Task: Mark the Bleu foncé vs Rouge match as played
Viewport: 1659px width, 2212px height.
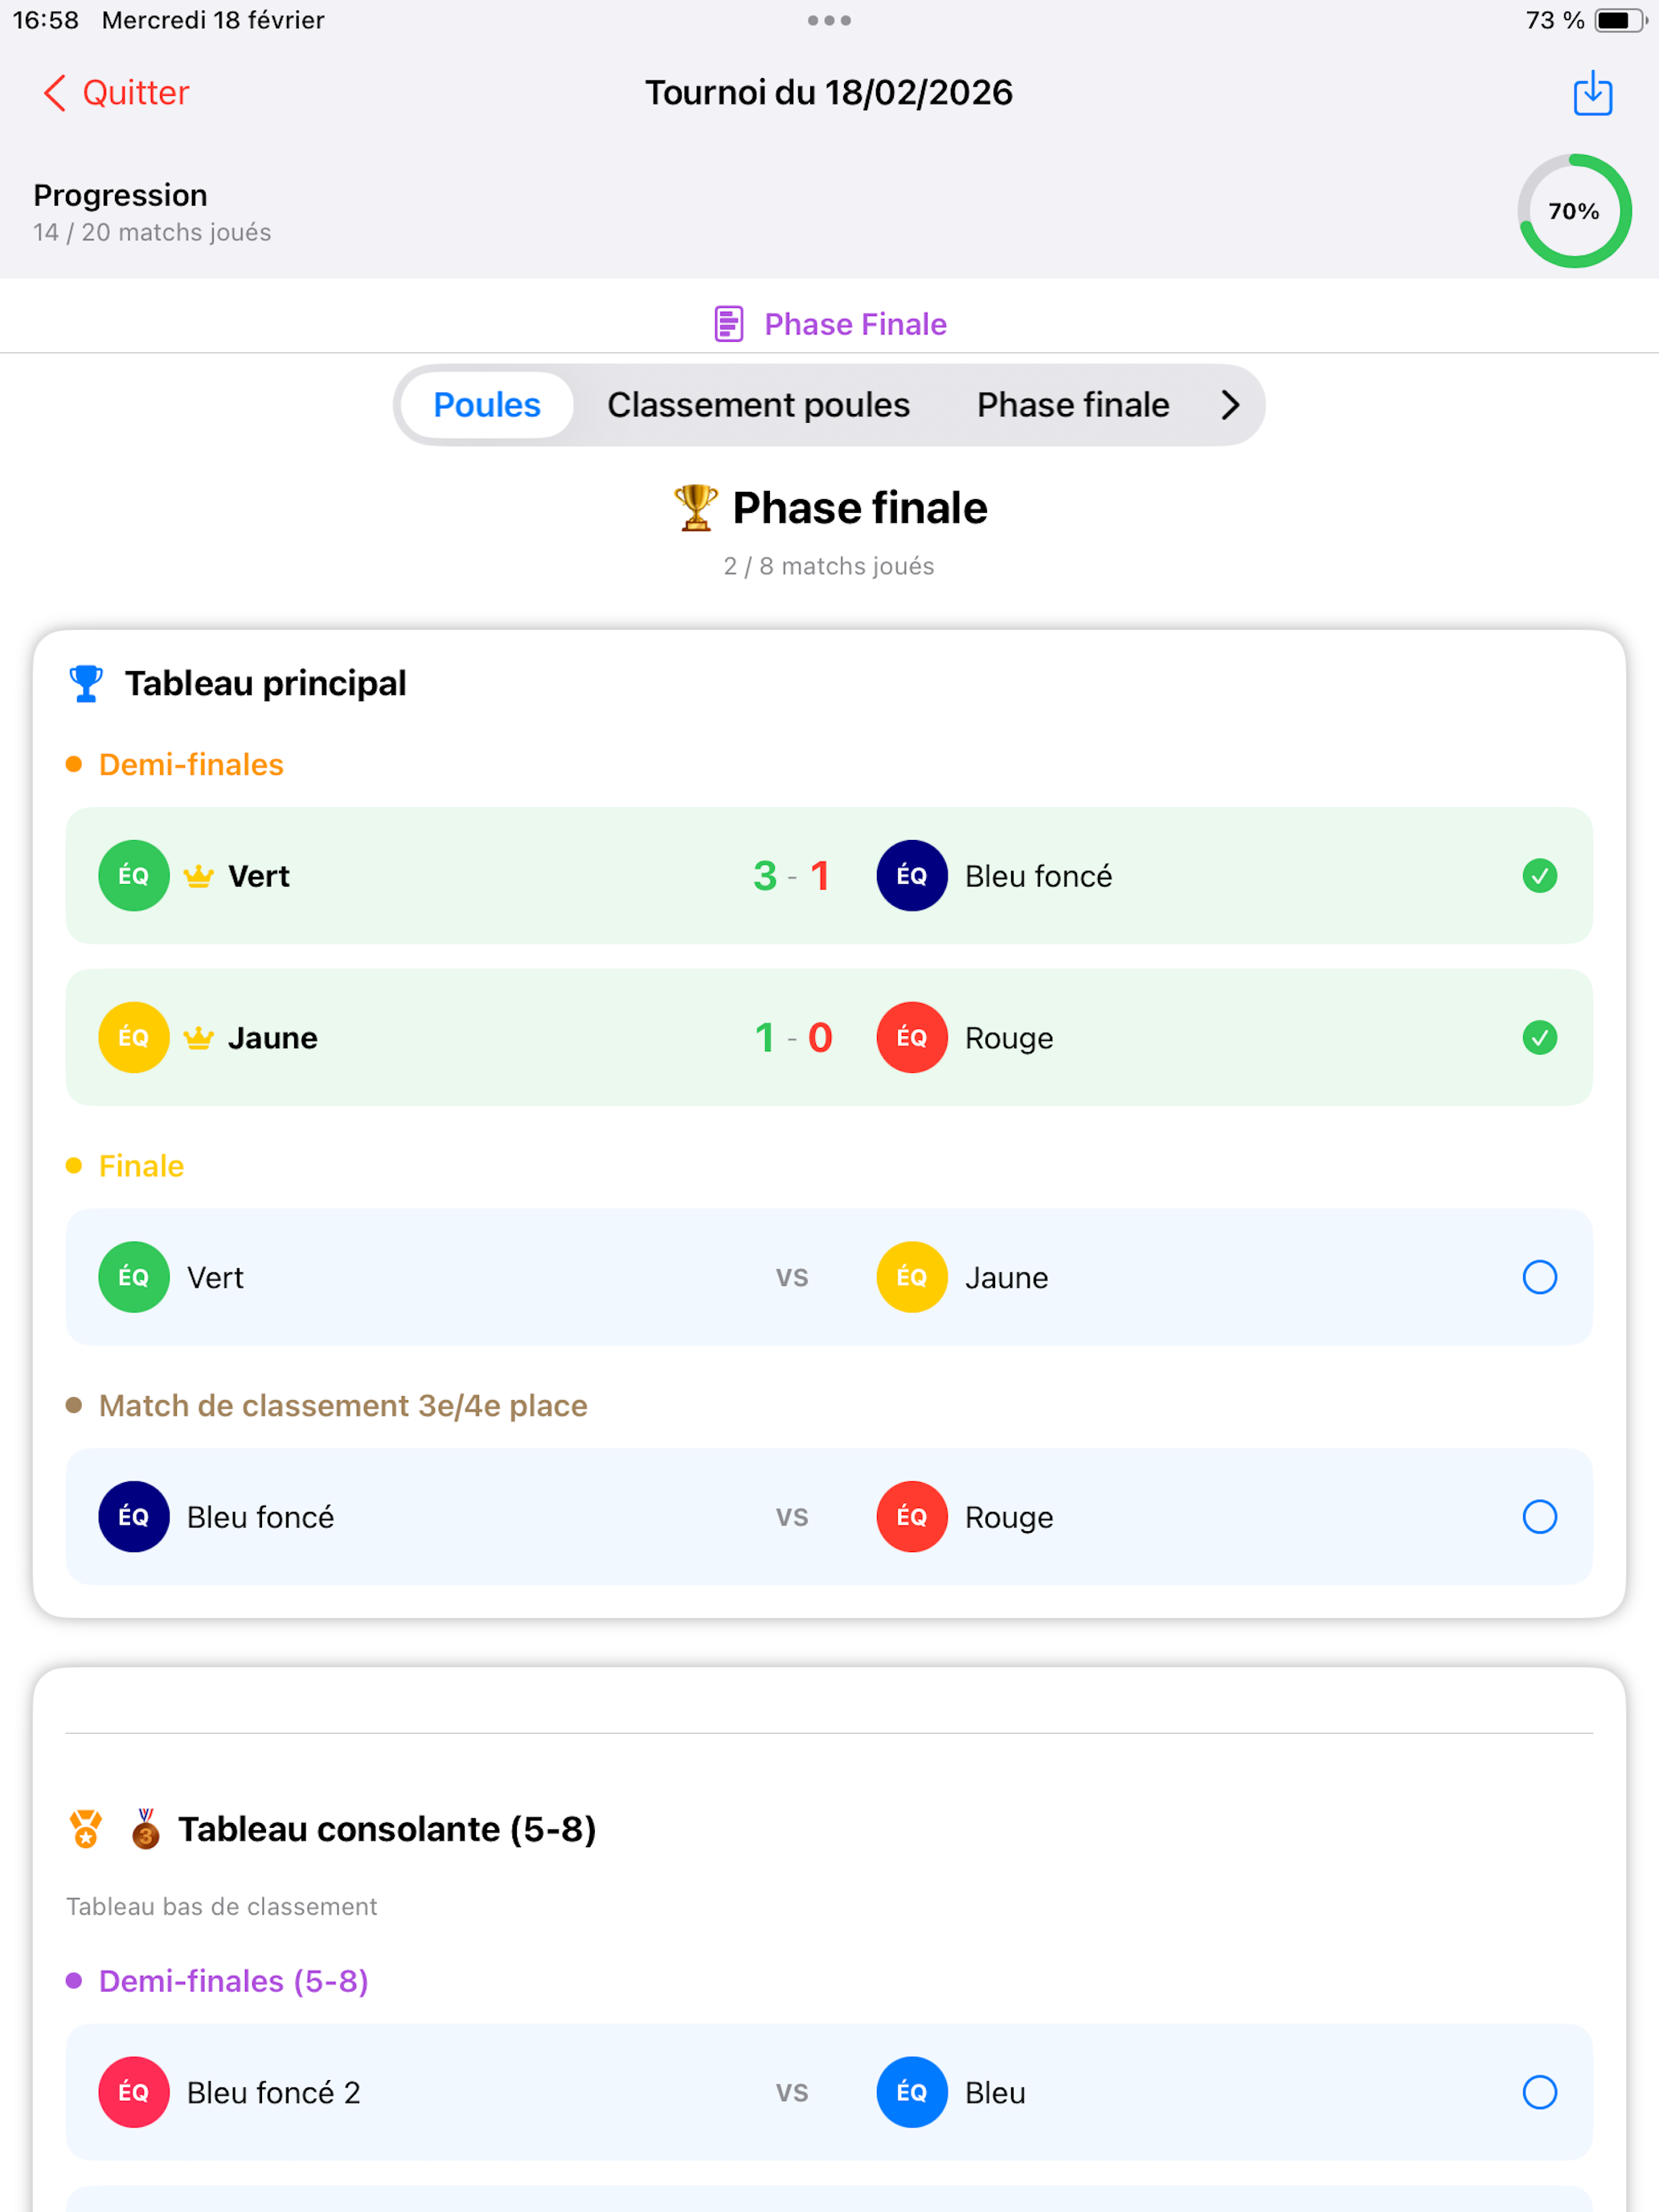Action: 1540,1517
